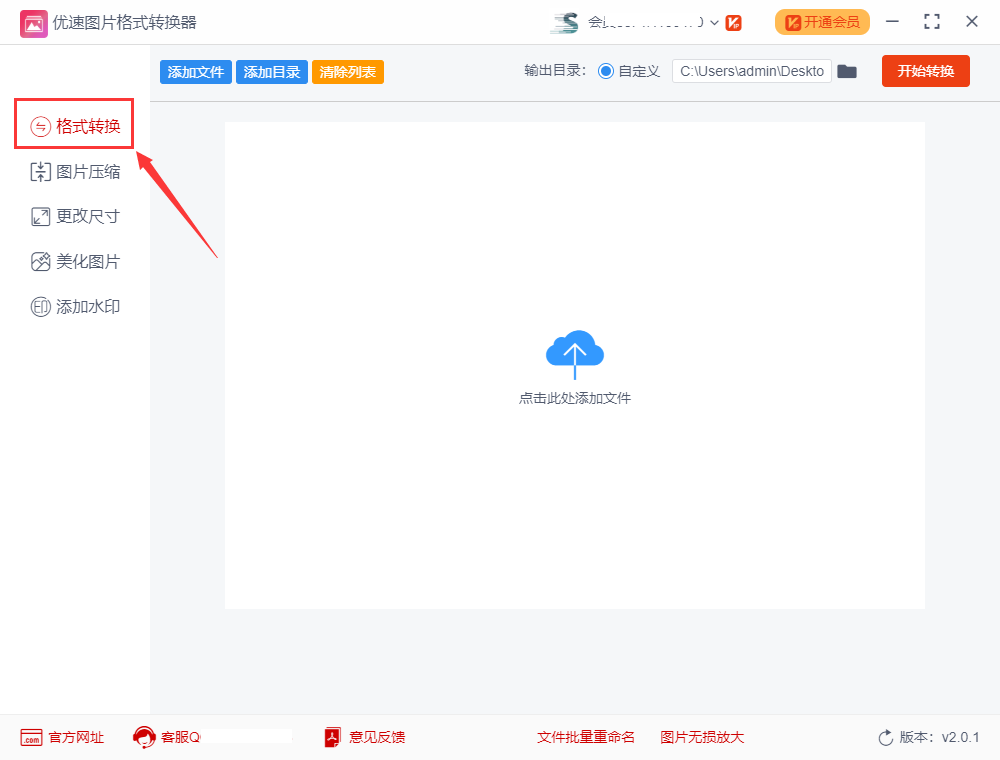Screen dimensions: 1000x760
Task: Click the 清除列表 clear list button
Action: coord(347,71)
